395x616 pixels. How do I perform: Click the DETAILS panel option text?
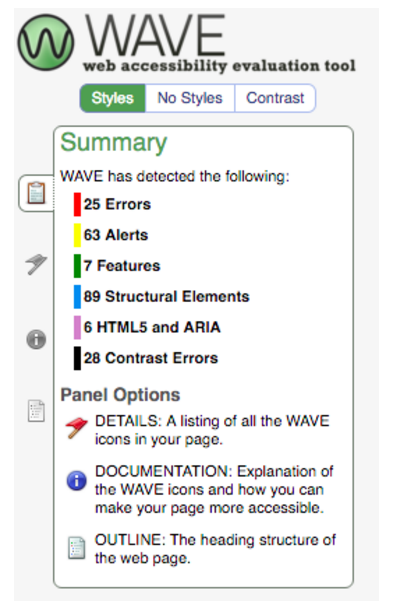point(212,430)
